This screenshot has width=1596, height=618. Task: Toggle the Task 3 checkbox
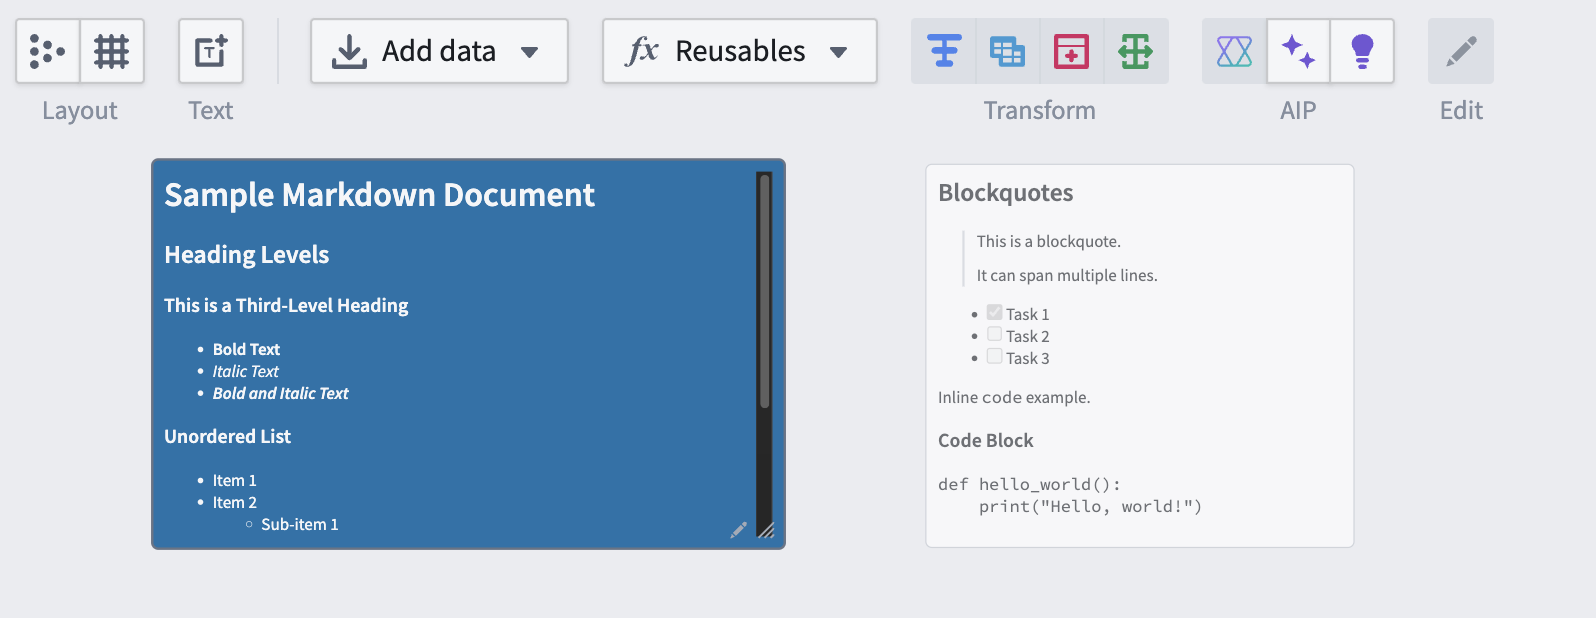pyautogui.click(x=994, y=356)
